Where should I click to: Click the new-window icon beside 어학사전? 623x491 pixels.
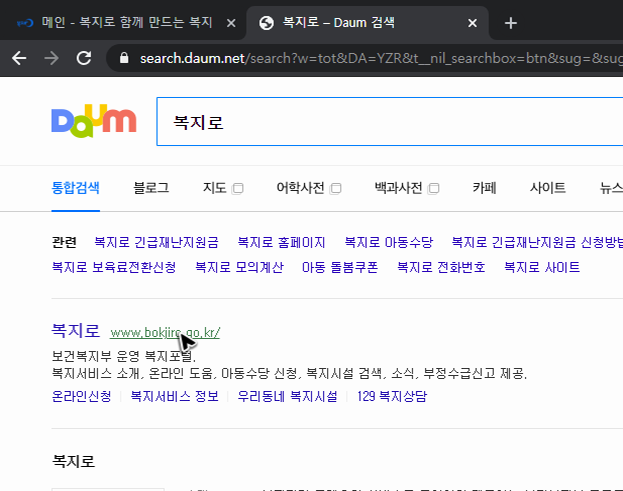click(x=336, y=188)
